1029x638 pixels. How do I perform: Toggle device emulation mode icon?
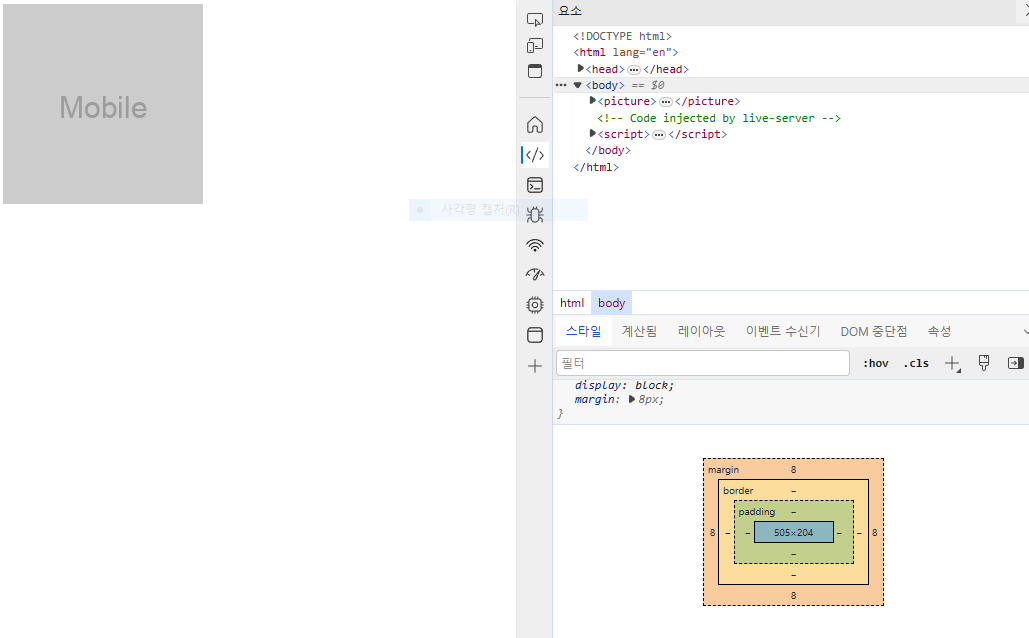click(535, 45)
